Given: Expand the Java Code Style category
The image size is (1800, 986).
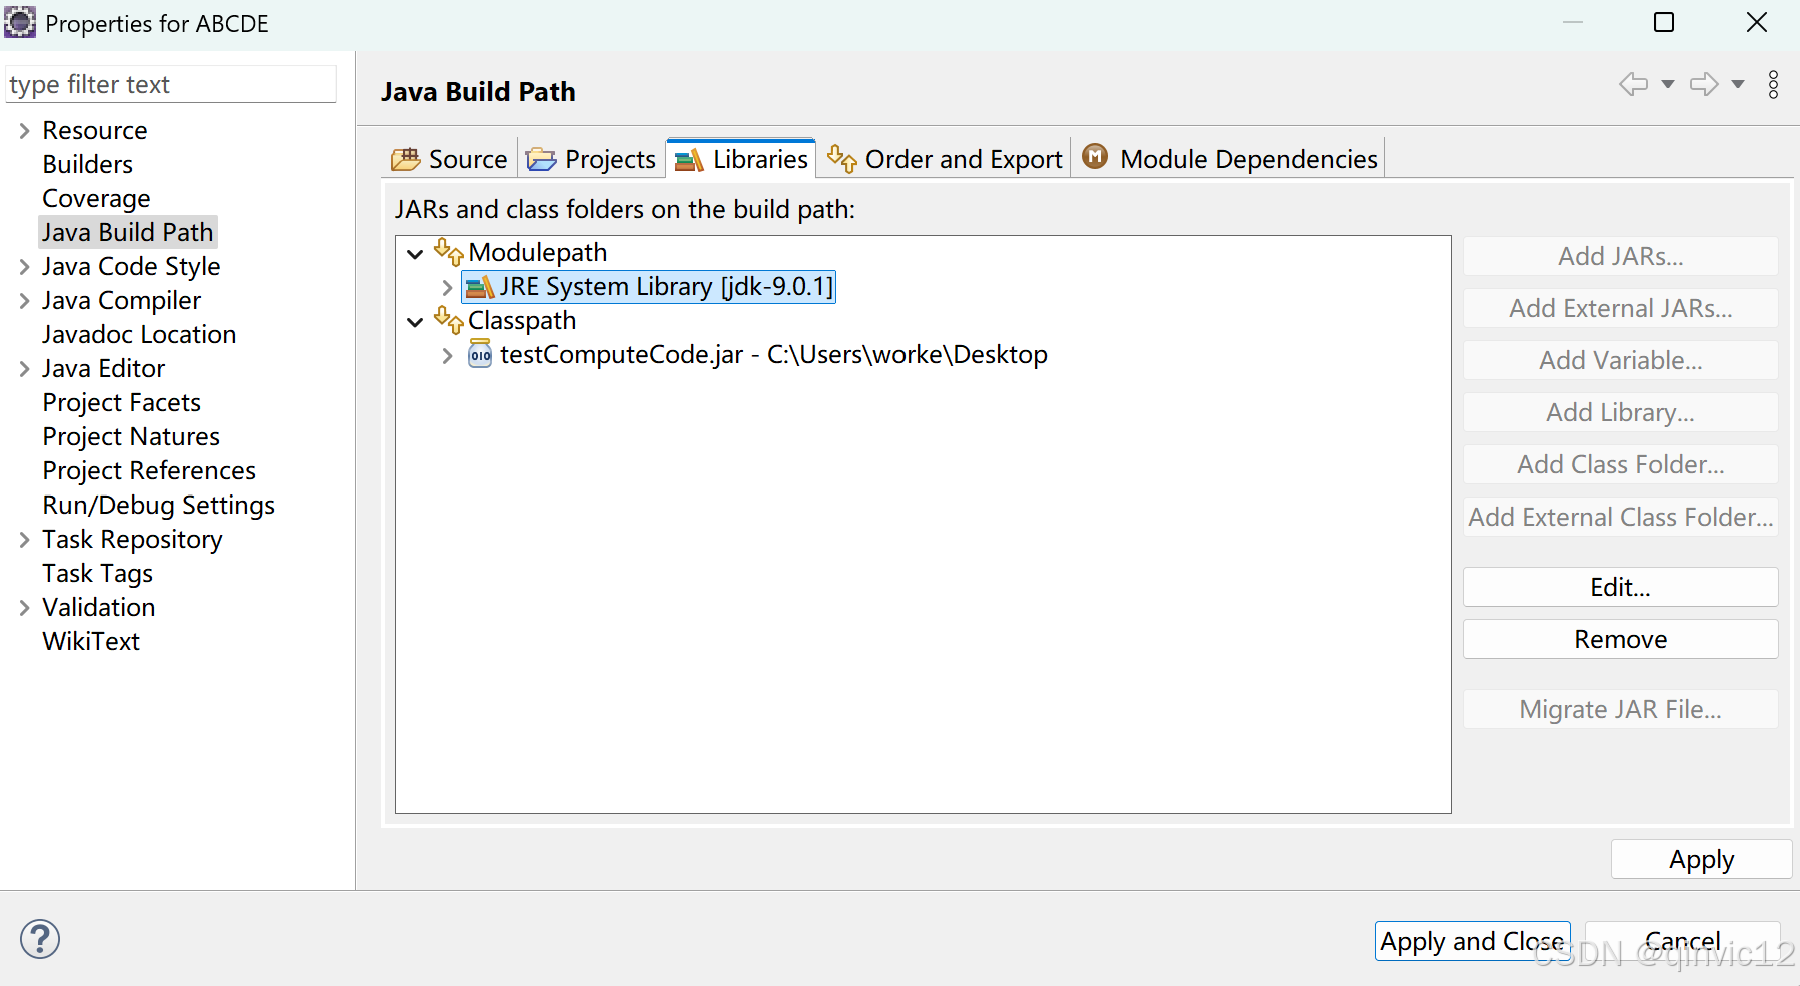Looking at the screenshot, I should (24, 267).
